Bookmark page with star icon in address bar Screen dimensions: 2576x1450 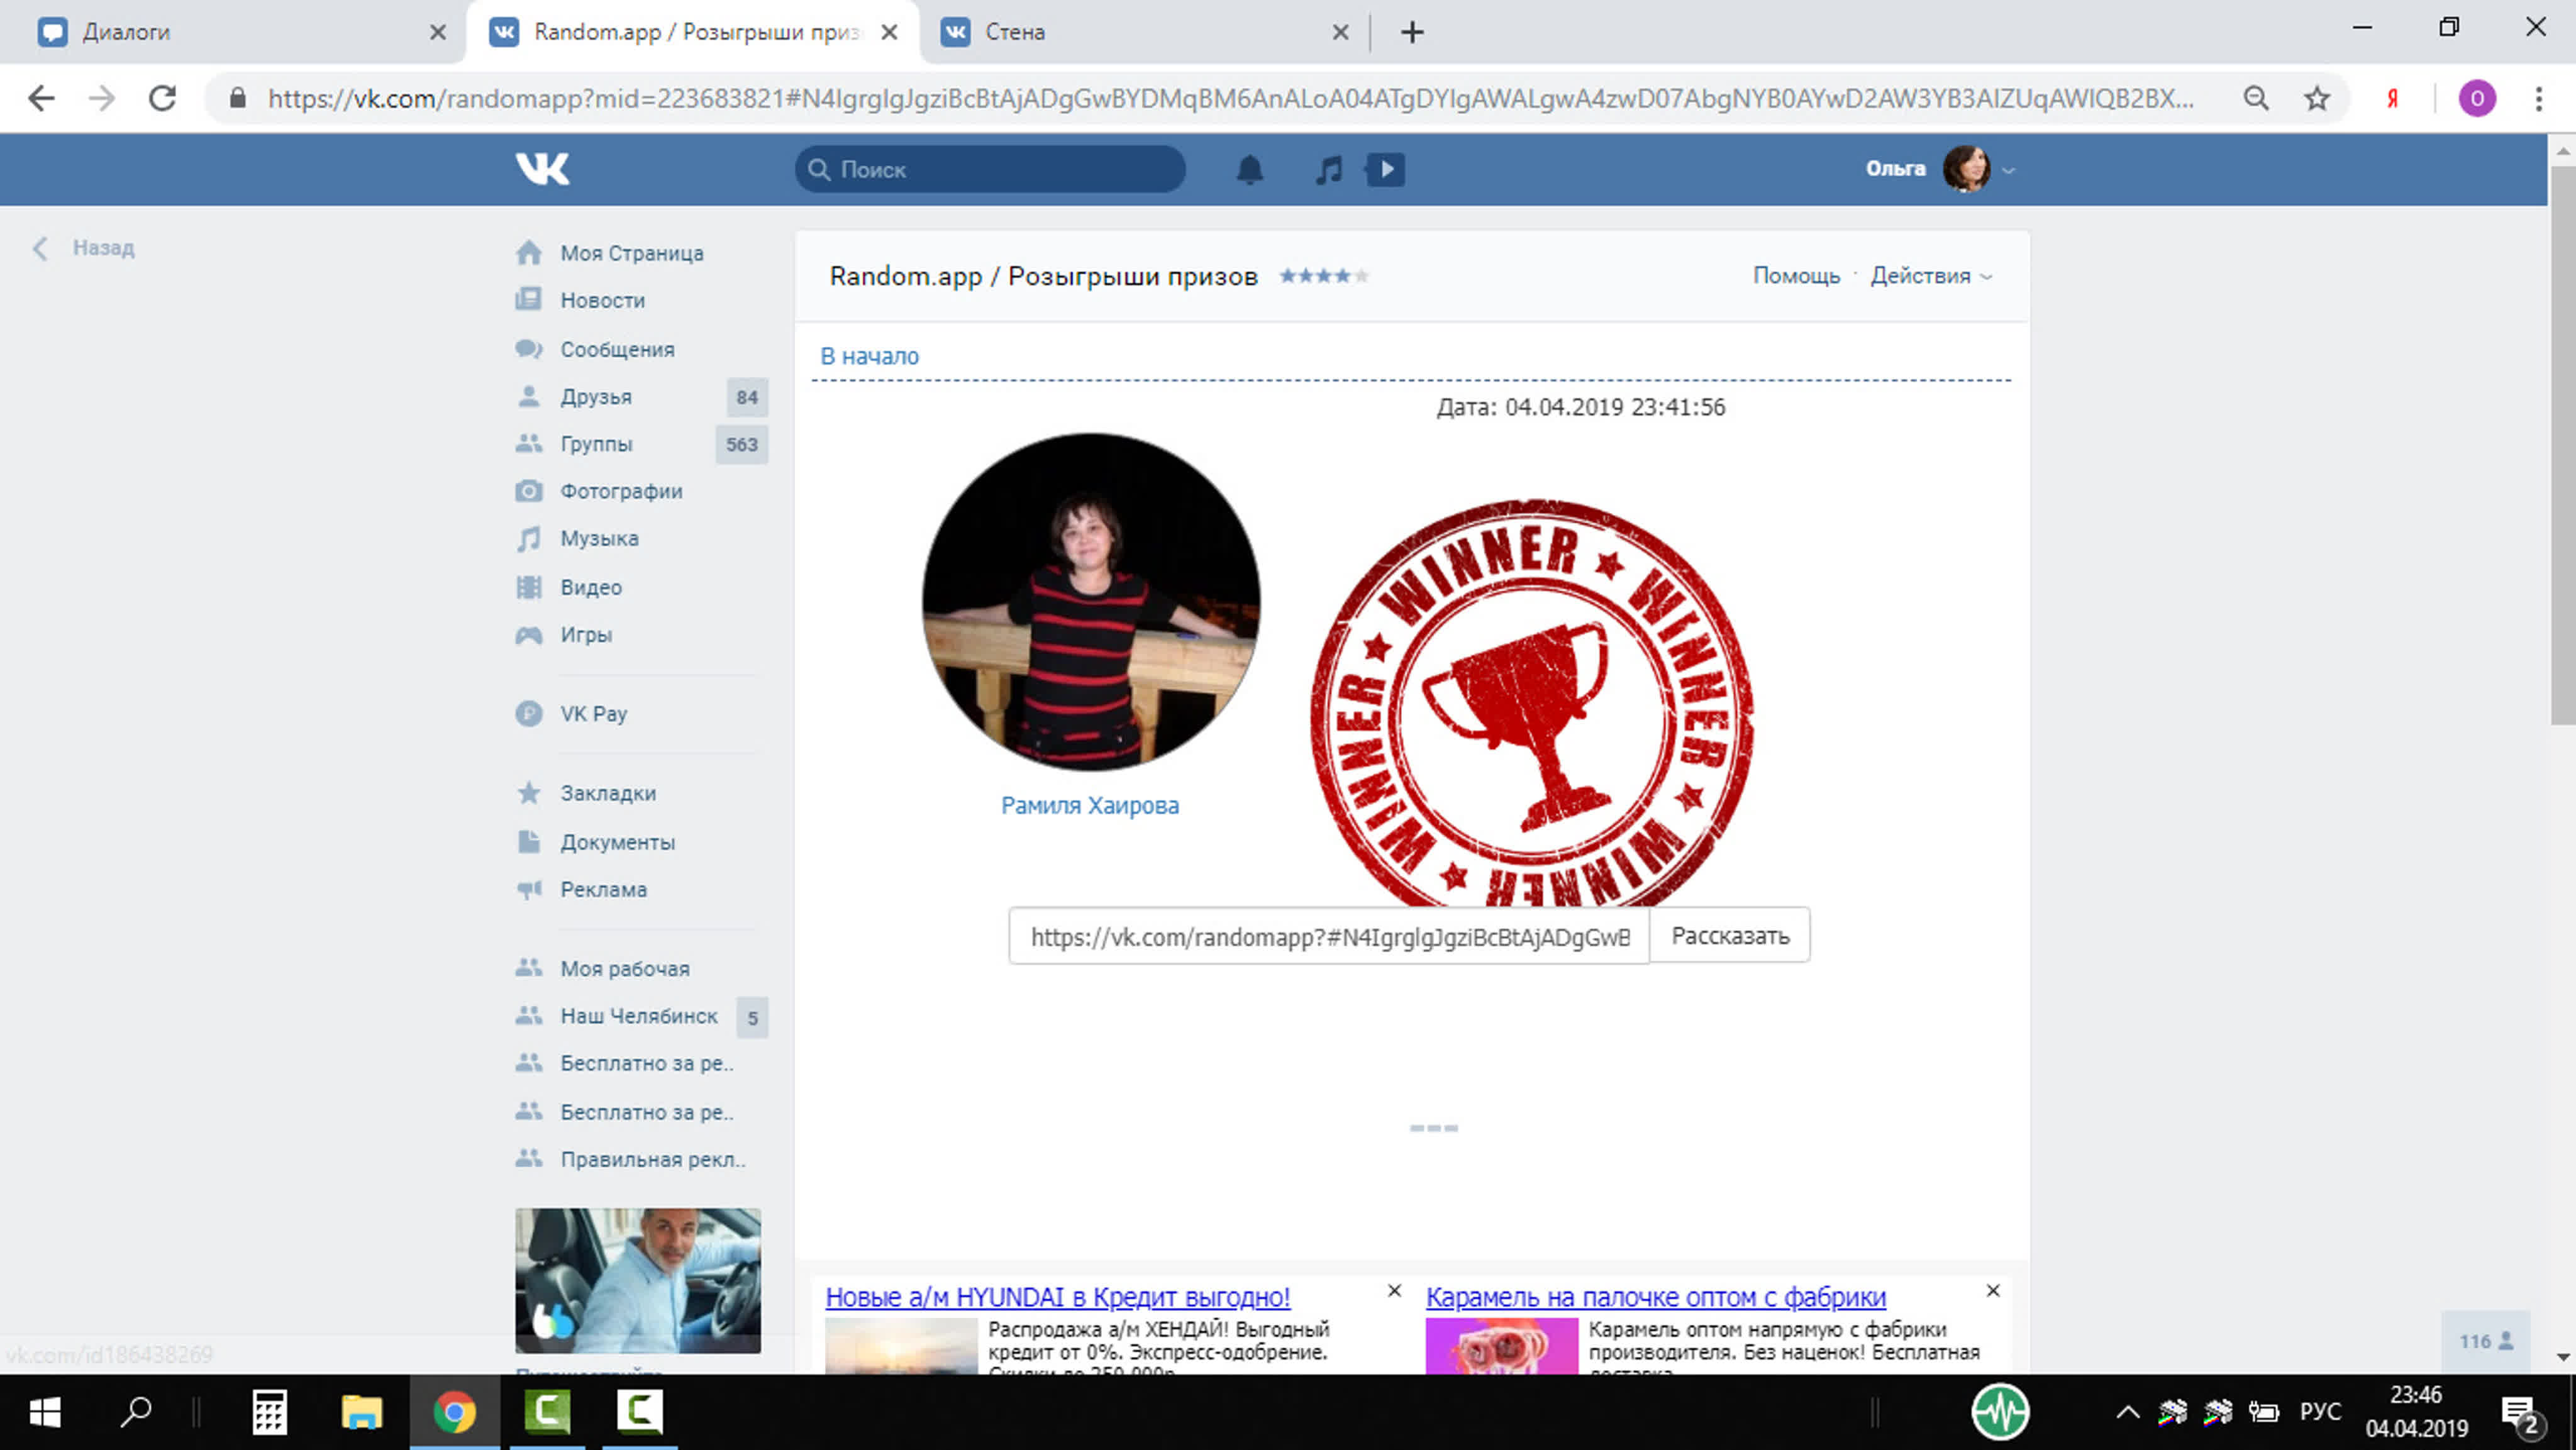coord(2316,98)
